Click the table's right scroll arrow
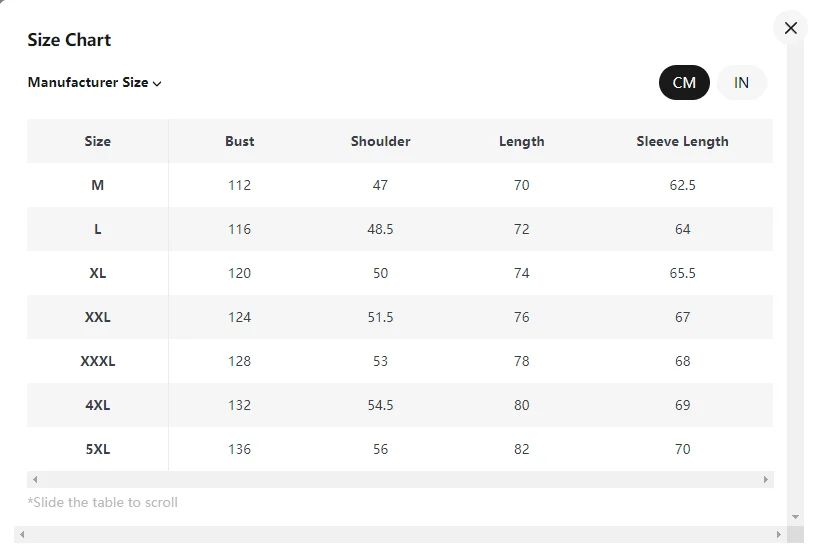 [765, 479]
